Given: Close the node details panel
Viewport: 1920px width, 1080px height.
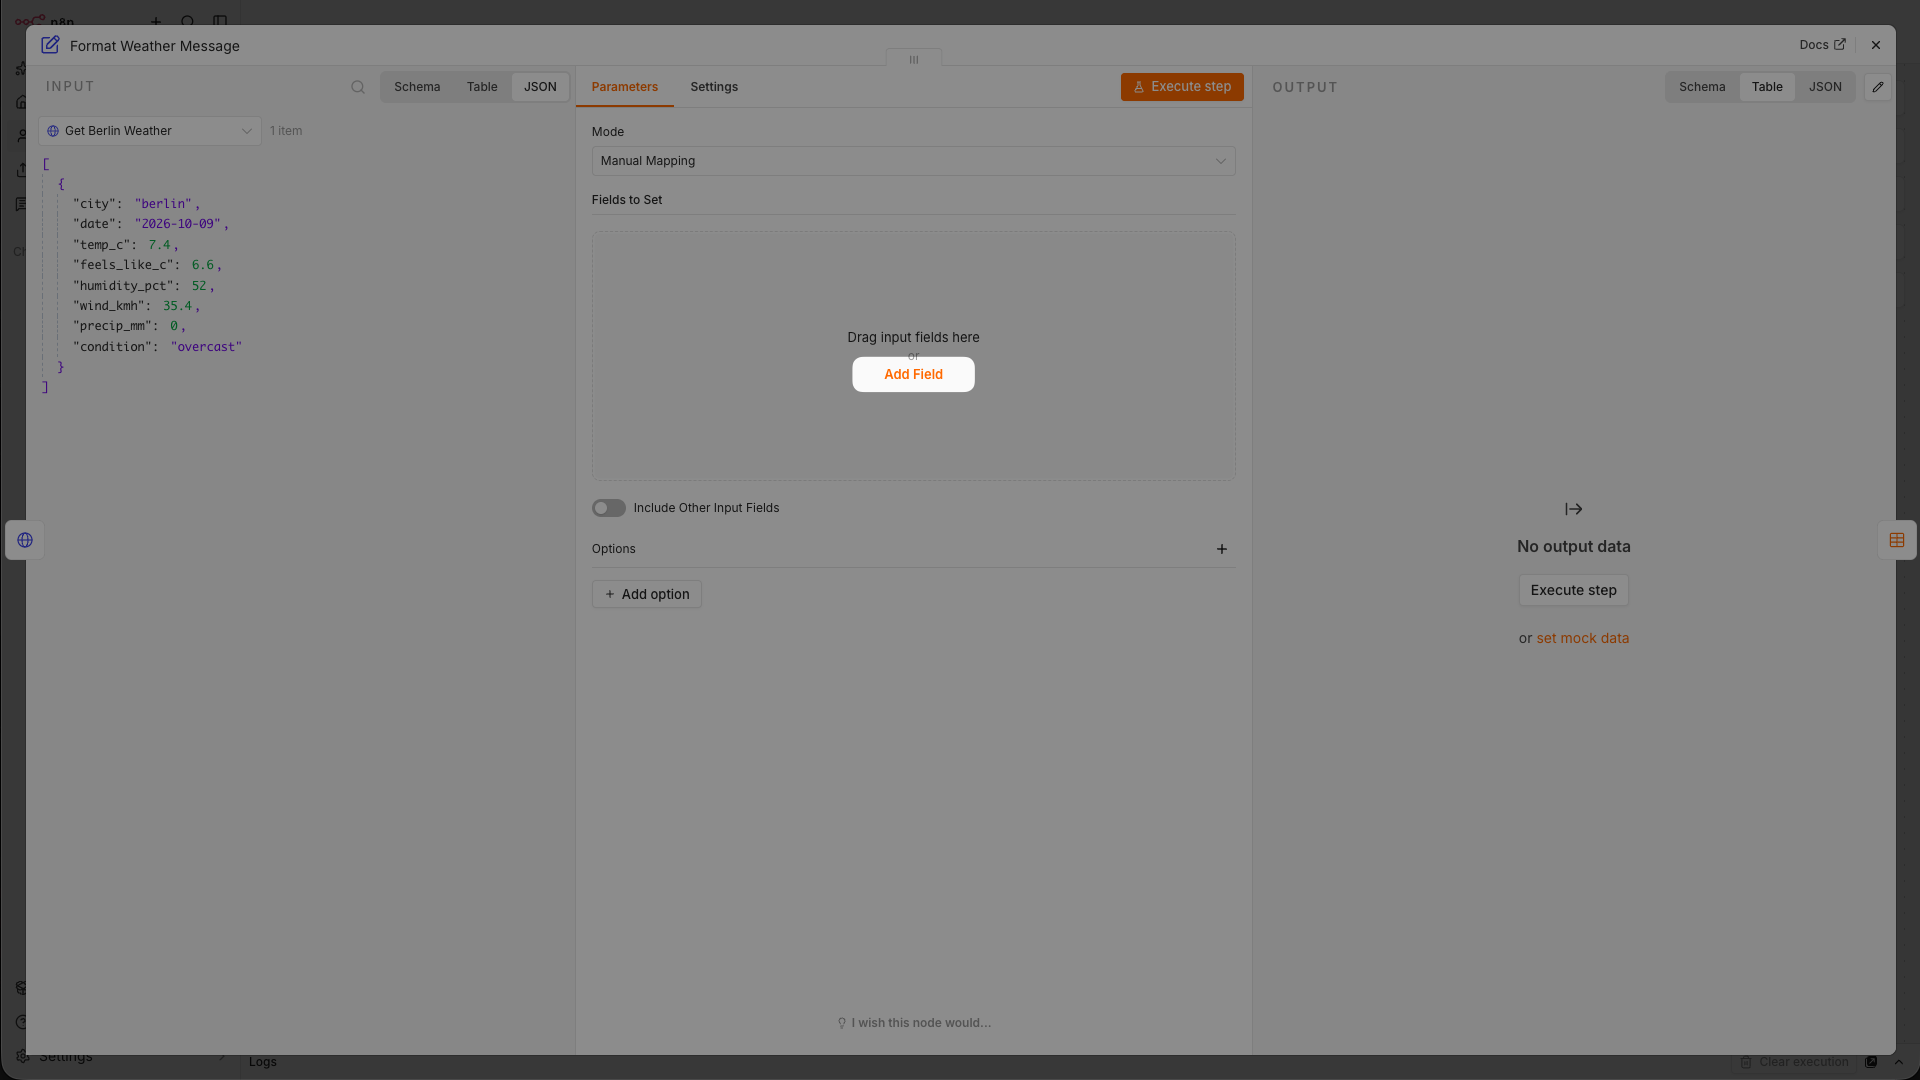Looking at the screenshot, I should point(1876,45).
